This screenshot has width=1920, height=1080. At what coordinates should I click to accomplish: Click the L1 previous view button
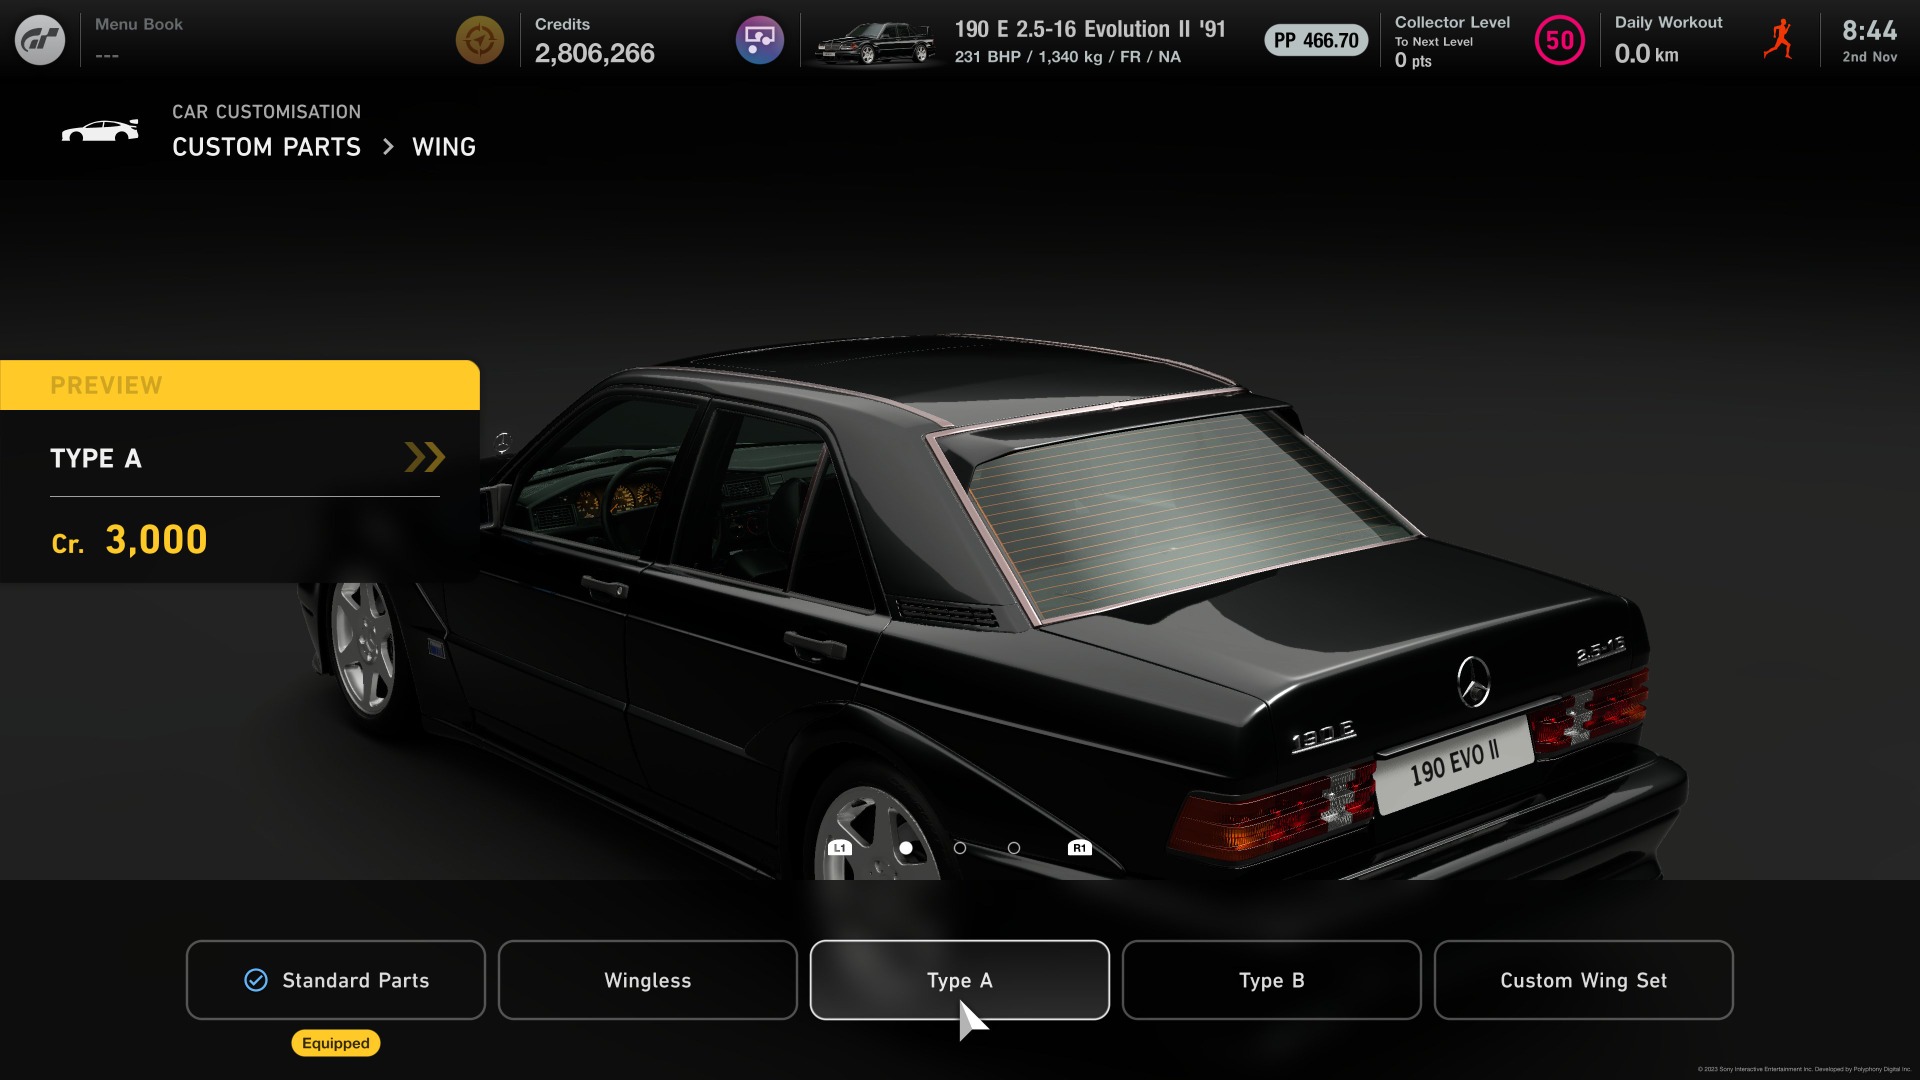coord(840,848)
